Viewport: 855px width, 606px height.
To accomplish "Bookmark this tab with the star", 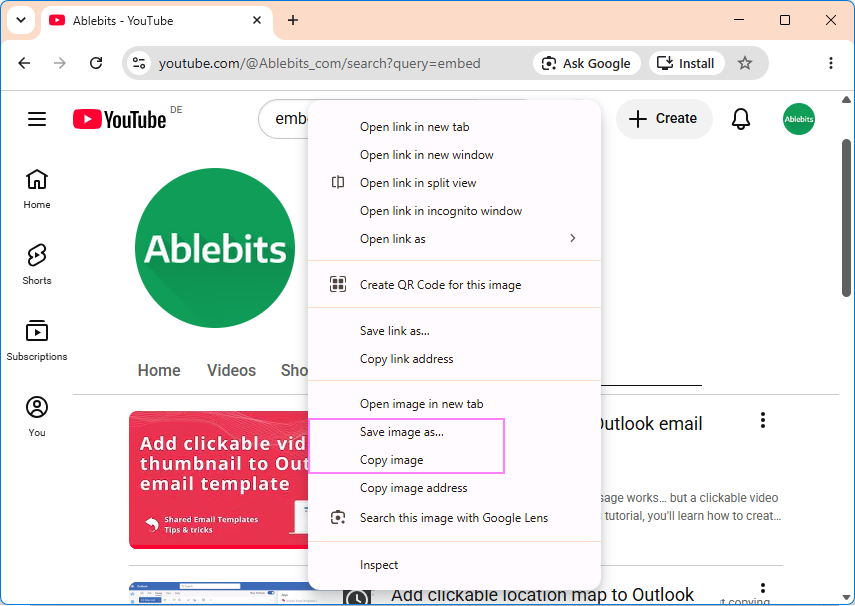I will pos(745,63).
